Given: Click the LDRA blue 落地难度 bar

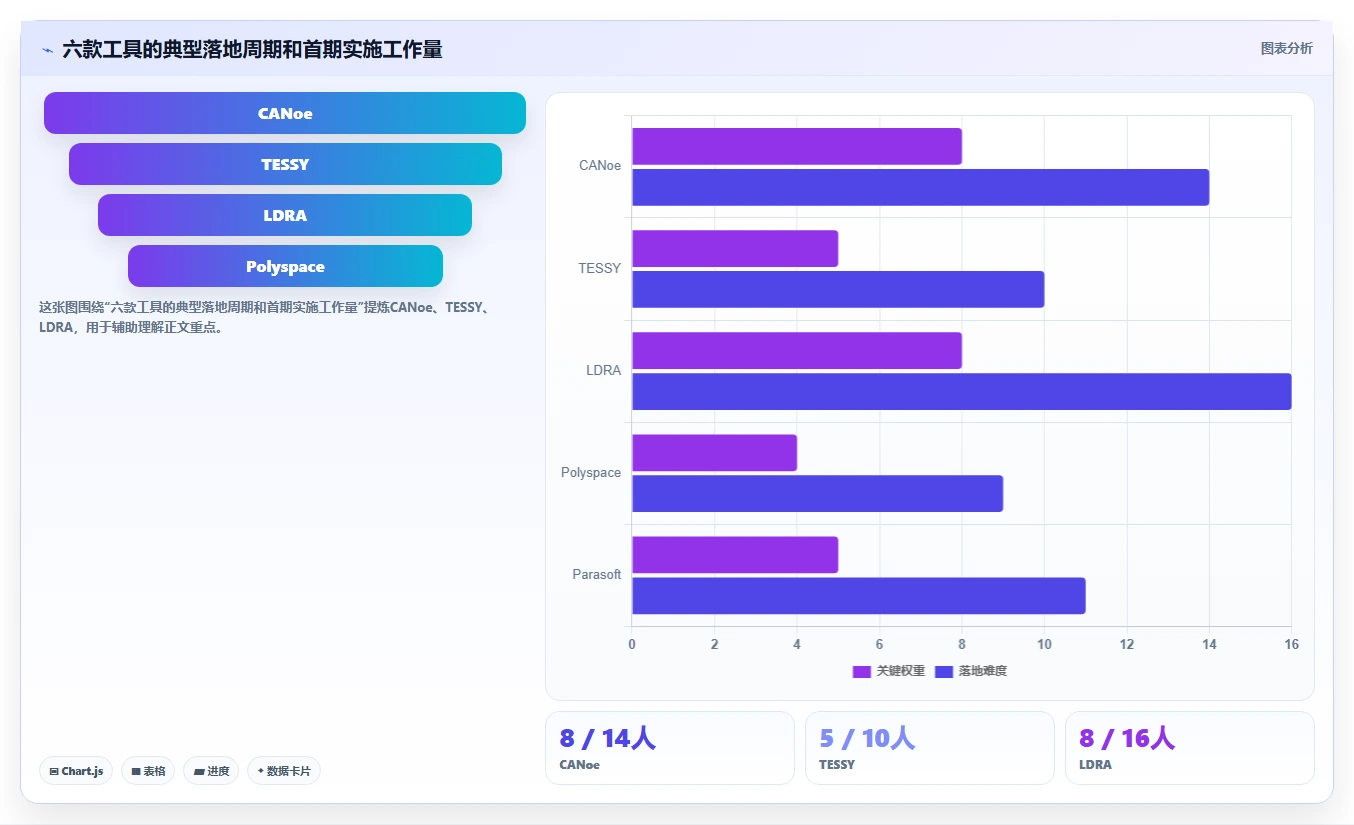Looking at the screenshot, I should [x=961, y=391].
